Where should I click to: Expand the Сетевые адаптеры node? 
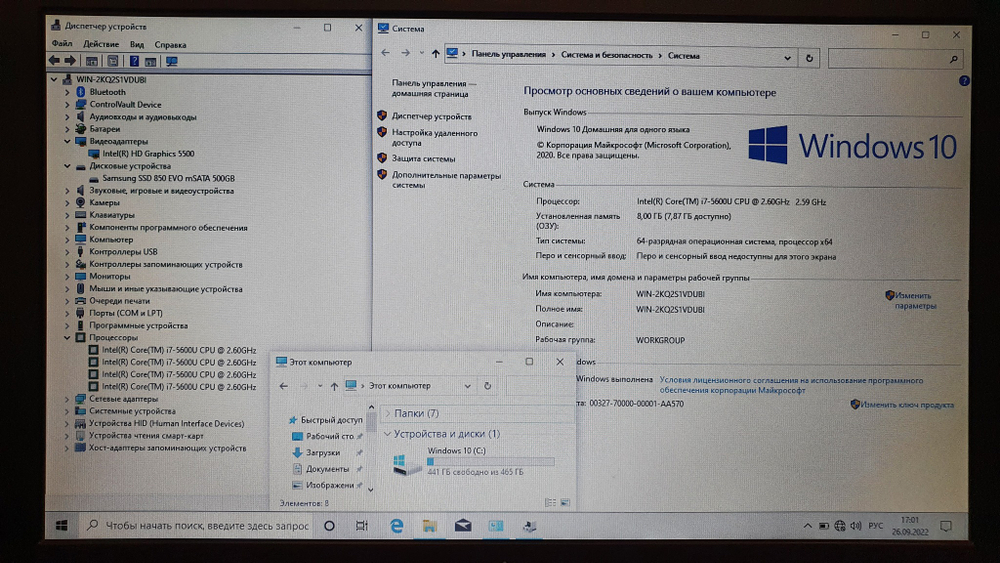(67, 399)
